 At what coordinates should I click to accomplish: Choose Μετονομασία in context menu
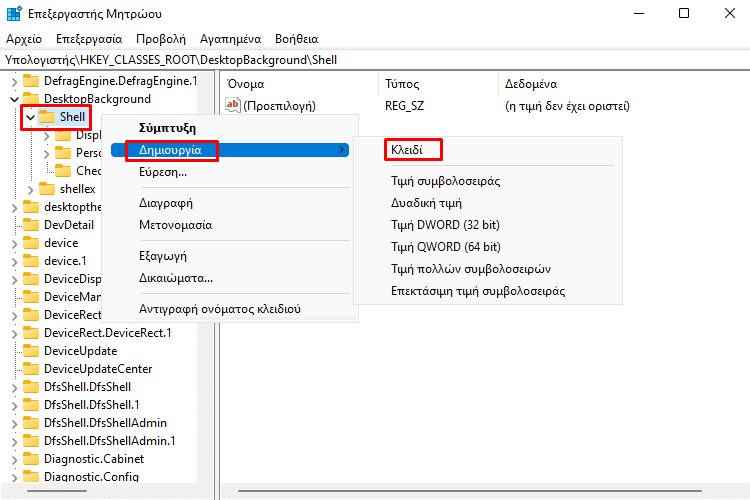230,225
